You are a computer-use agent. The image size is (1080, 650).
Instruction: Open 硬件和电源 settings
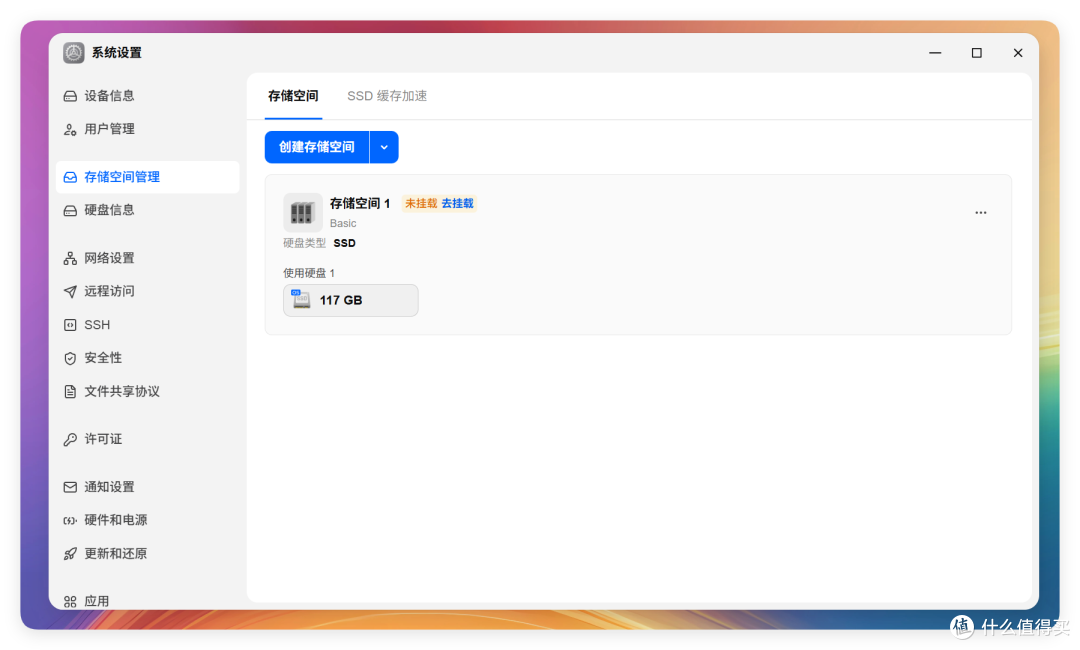coord(147,521)
